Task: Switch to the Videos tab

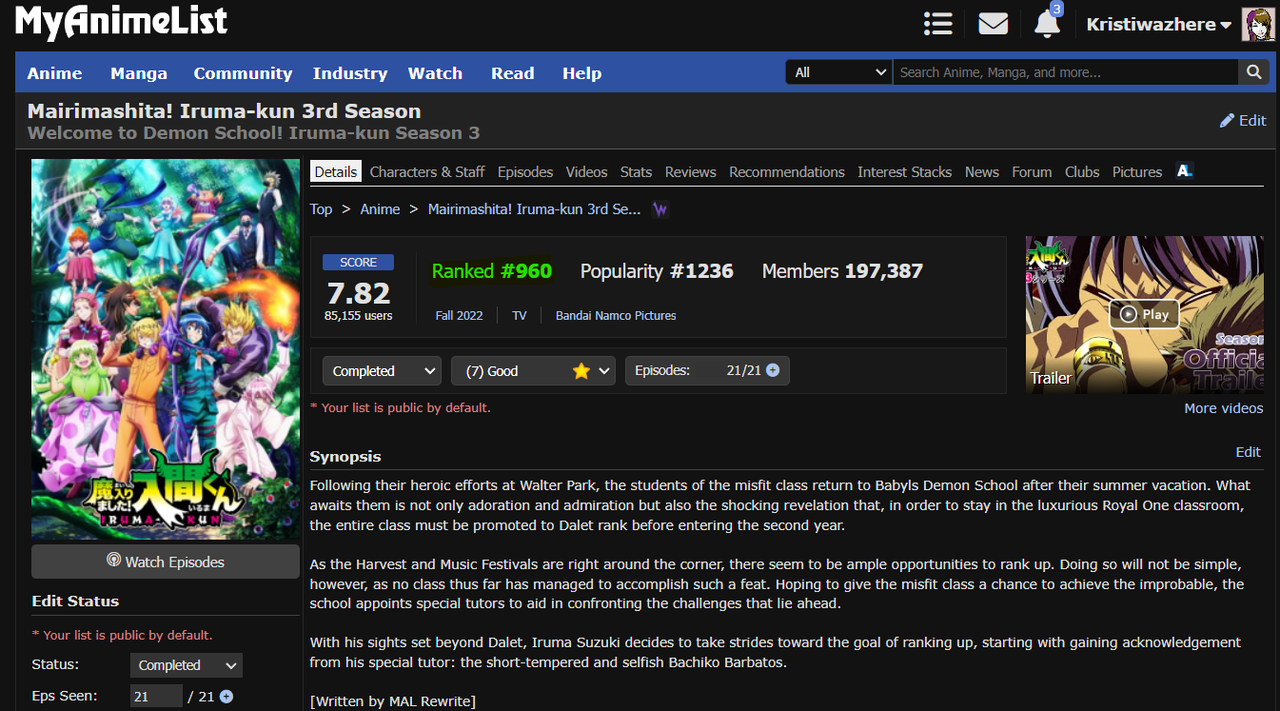Action: 587,172
